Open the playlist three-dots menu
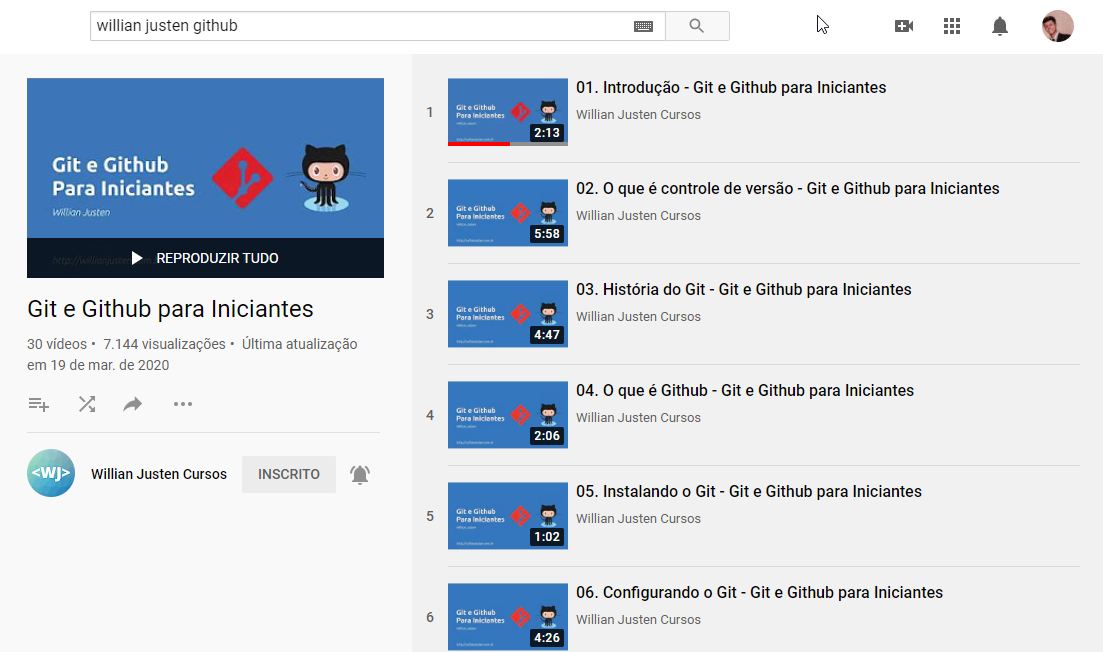Image resolution: width=1103 pixels, height=652 pixels. (x=183, y=404)
